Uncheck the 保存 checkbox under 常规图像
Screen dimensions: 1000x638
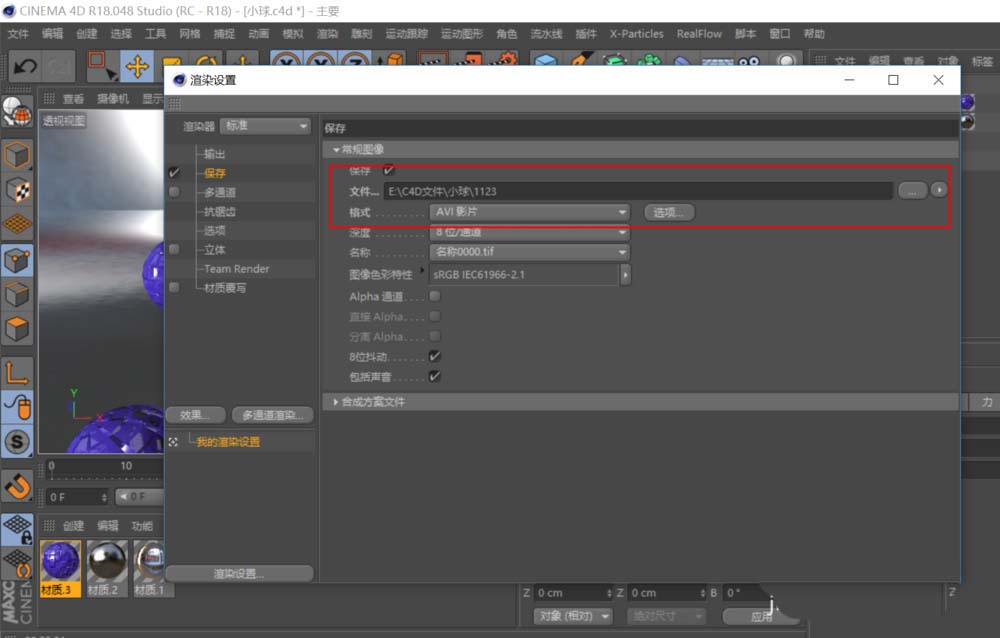388,170
